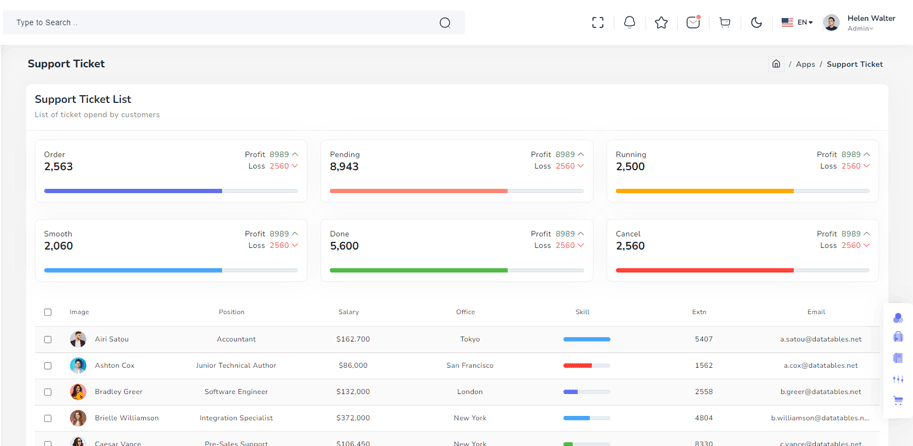Check the box for Airi Satou row
Viewport: 913px width, 446px height.
48,339
